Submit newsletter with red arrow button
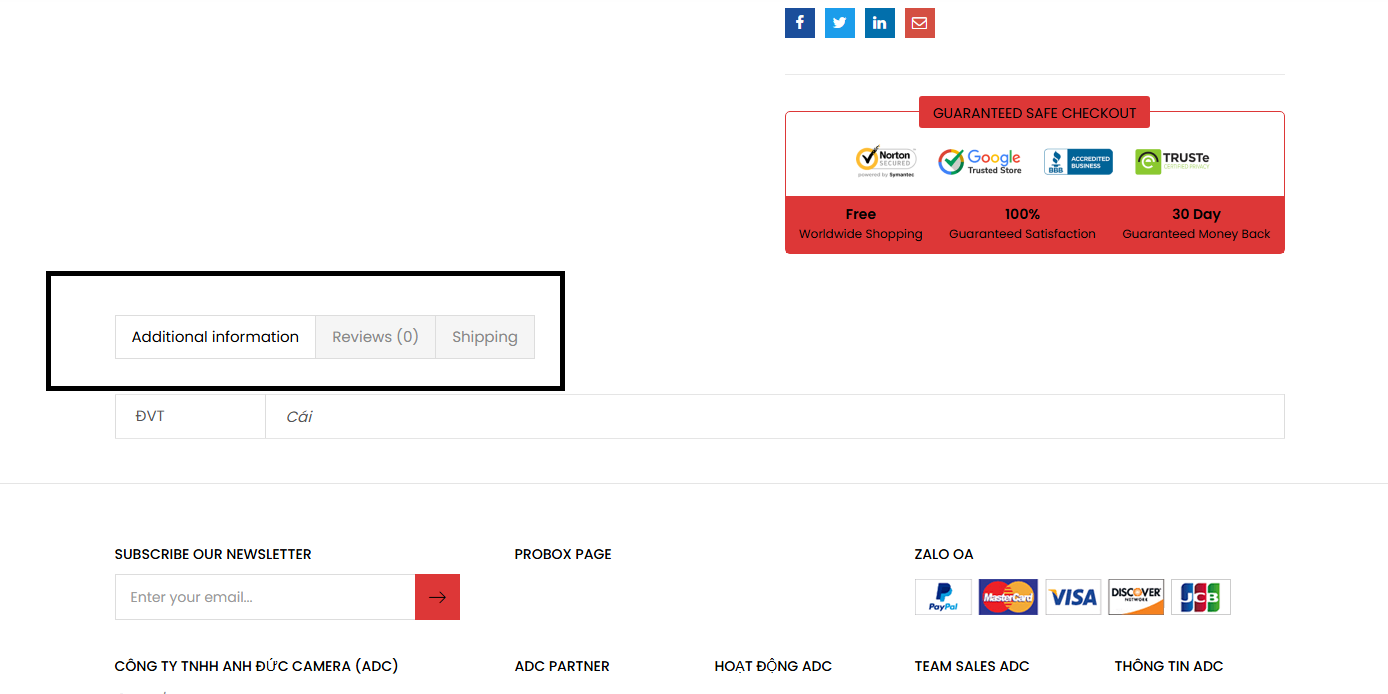The image size is (1388, 694). click(437, 597)
